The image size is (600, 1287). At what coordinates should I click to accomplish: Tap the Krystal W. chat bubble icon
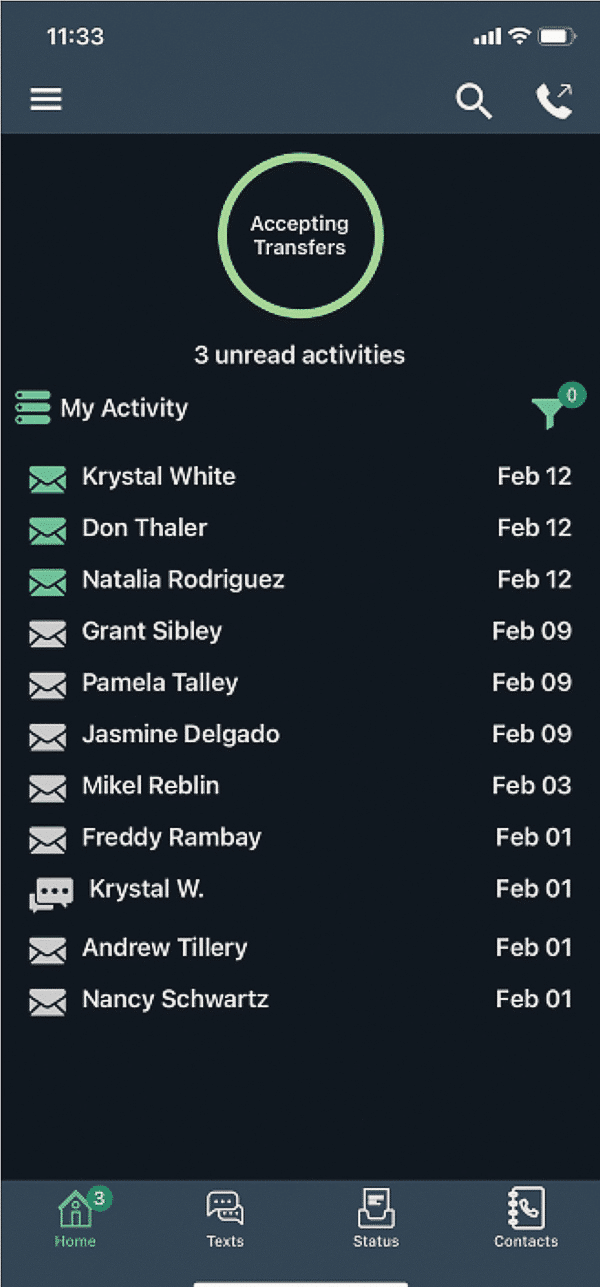click(x=51, y=895)
